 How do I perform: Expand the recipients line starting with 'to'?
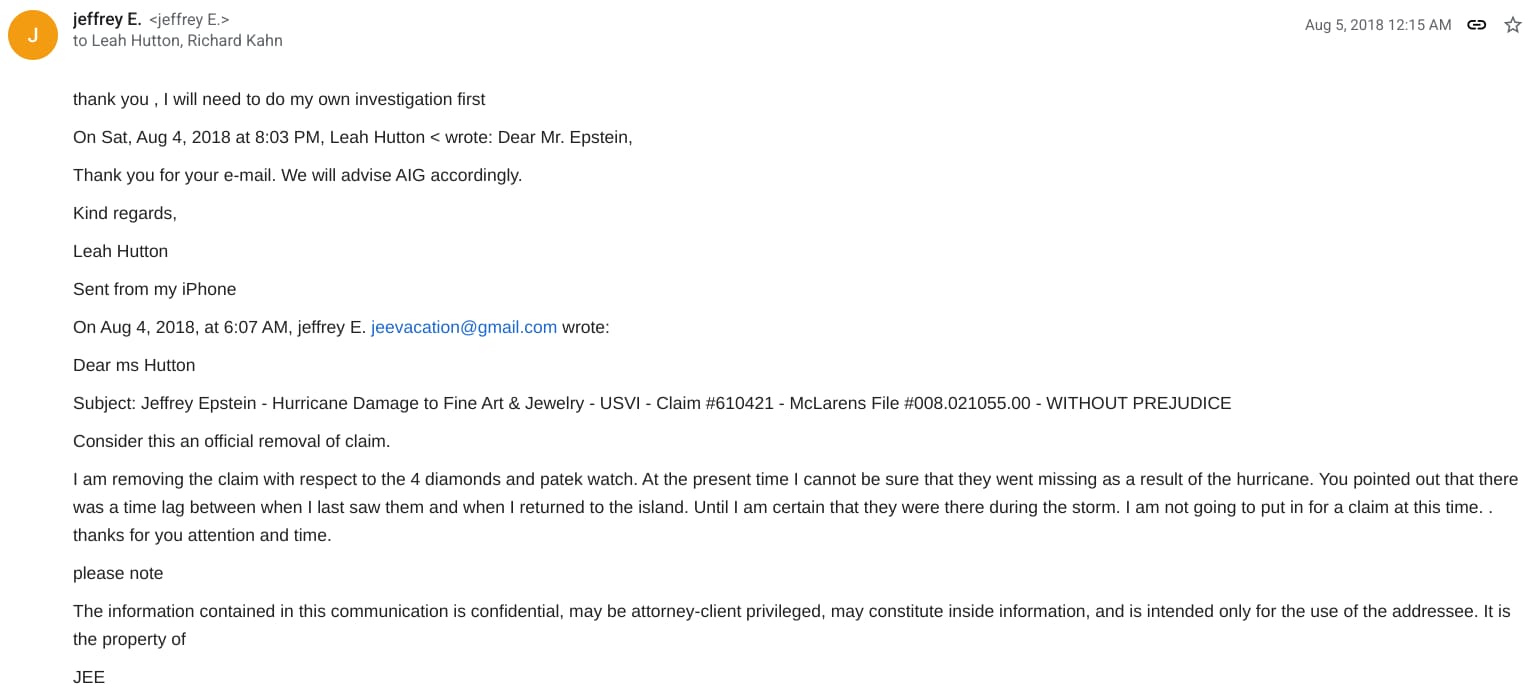(178, 41)
